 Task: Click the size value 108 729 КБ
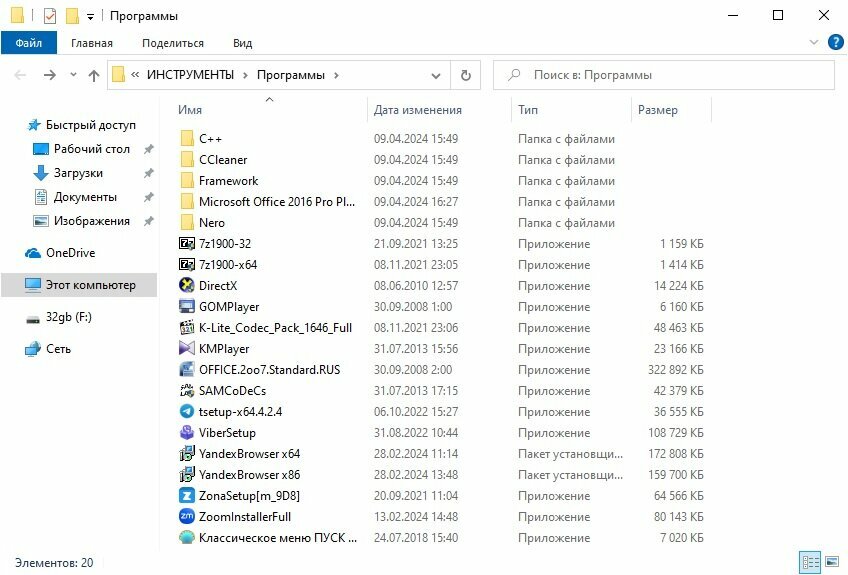[x=675, y=433]
